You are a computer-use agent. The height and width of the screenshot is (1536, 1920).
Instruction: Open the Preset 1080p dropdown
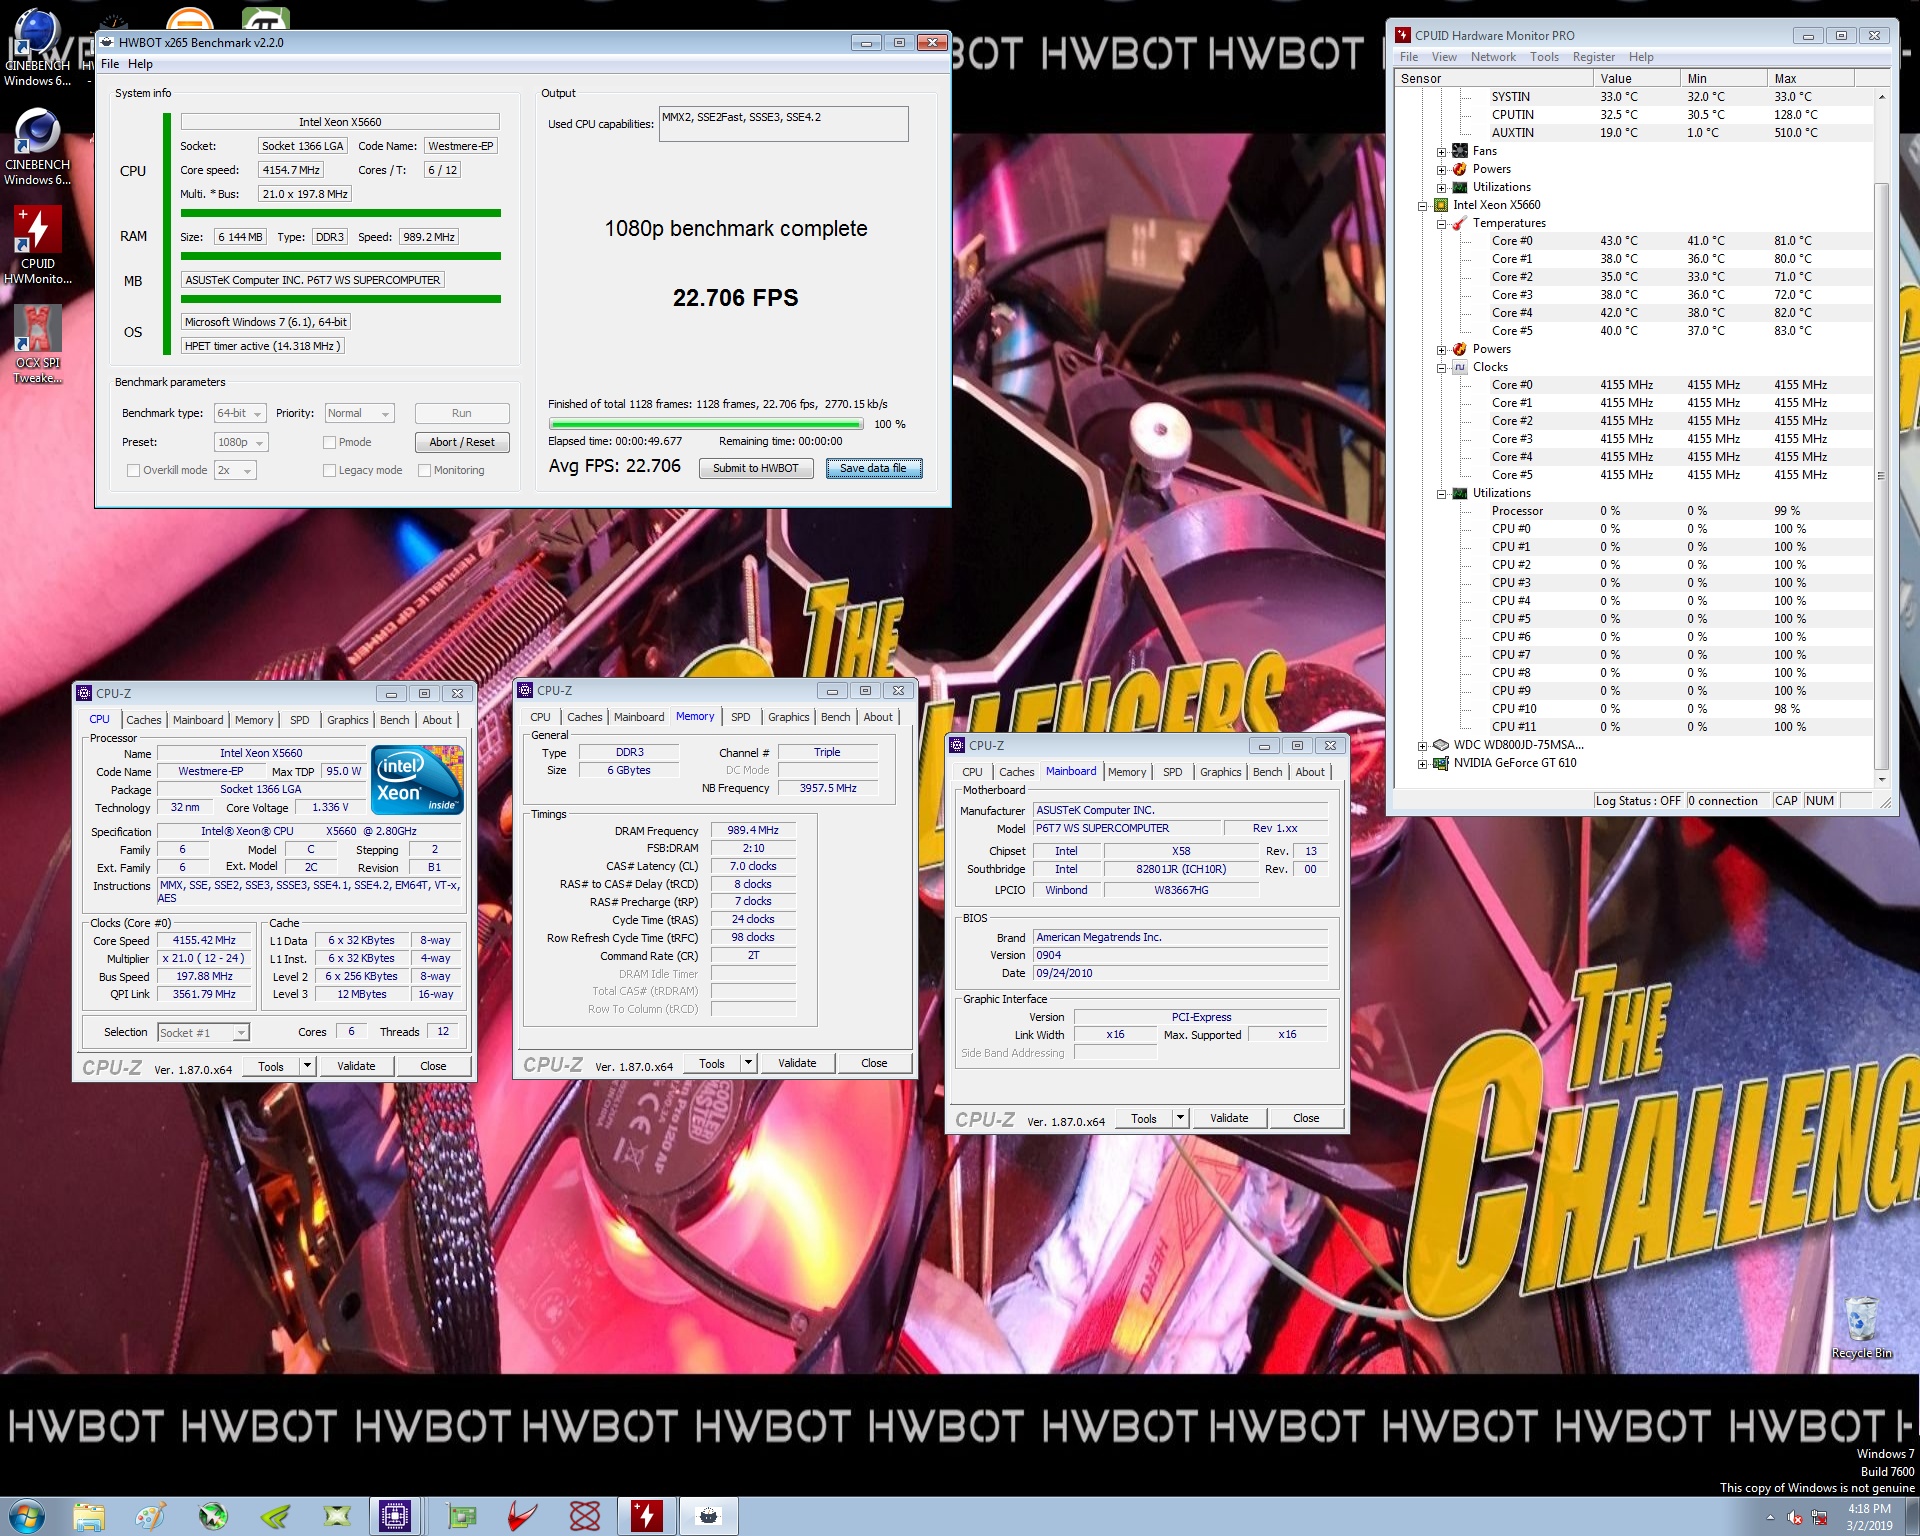pos(241,442)
